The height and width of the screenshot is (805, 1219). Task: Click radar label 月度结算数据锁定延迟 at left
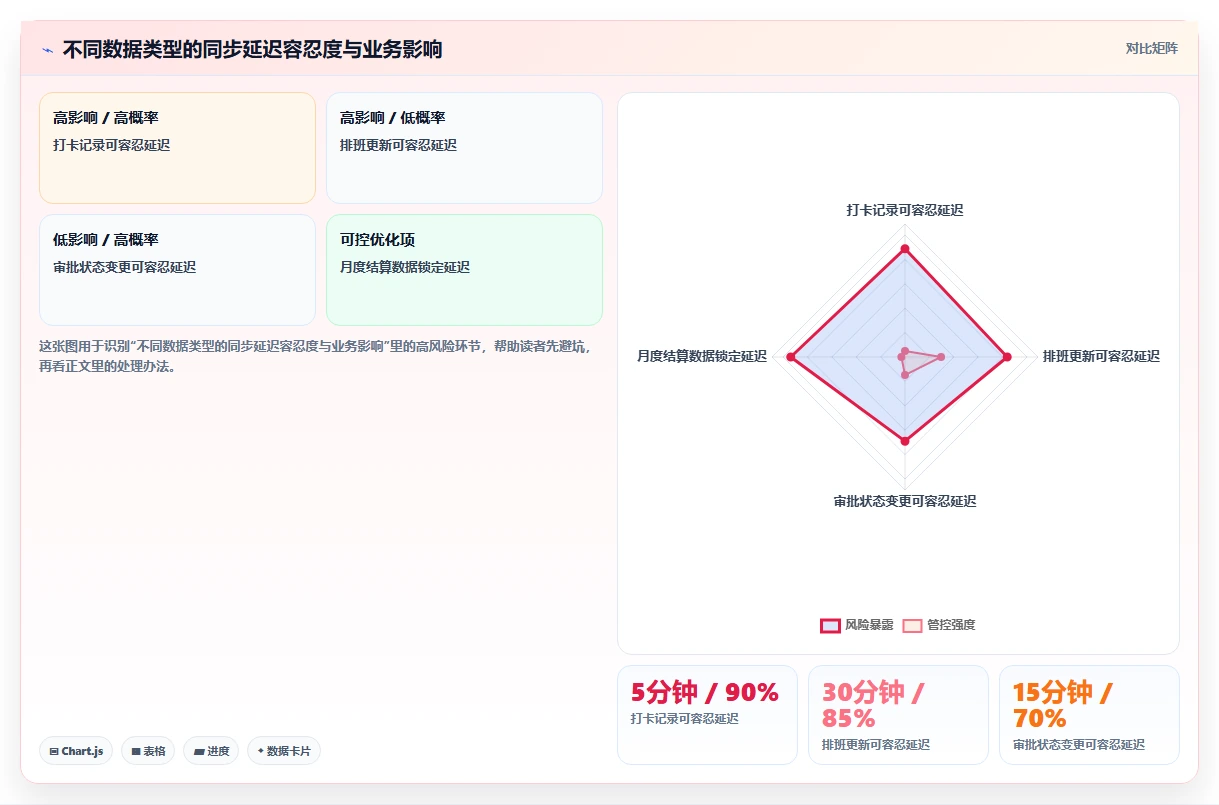702,356
